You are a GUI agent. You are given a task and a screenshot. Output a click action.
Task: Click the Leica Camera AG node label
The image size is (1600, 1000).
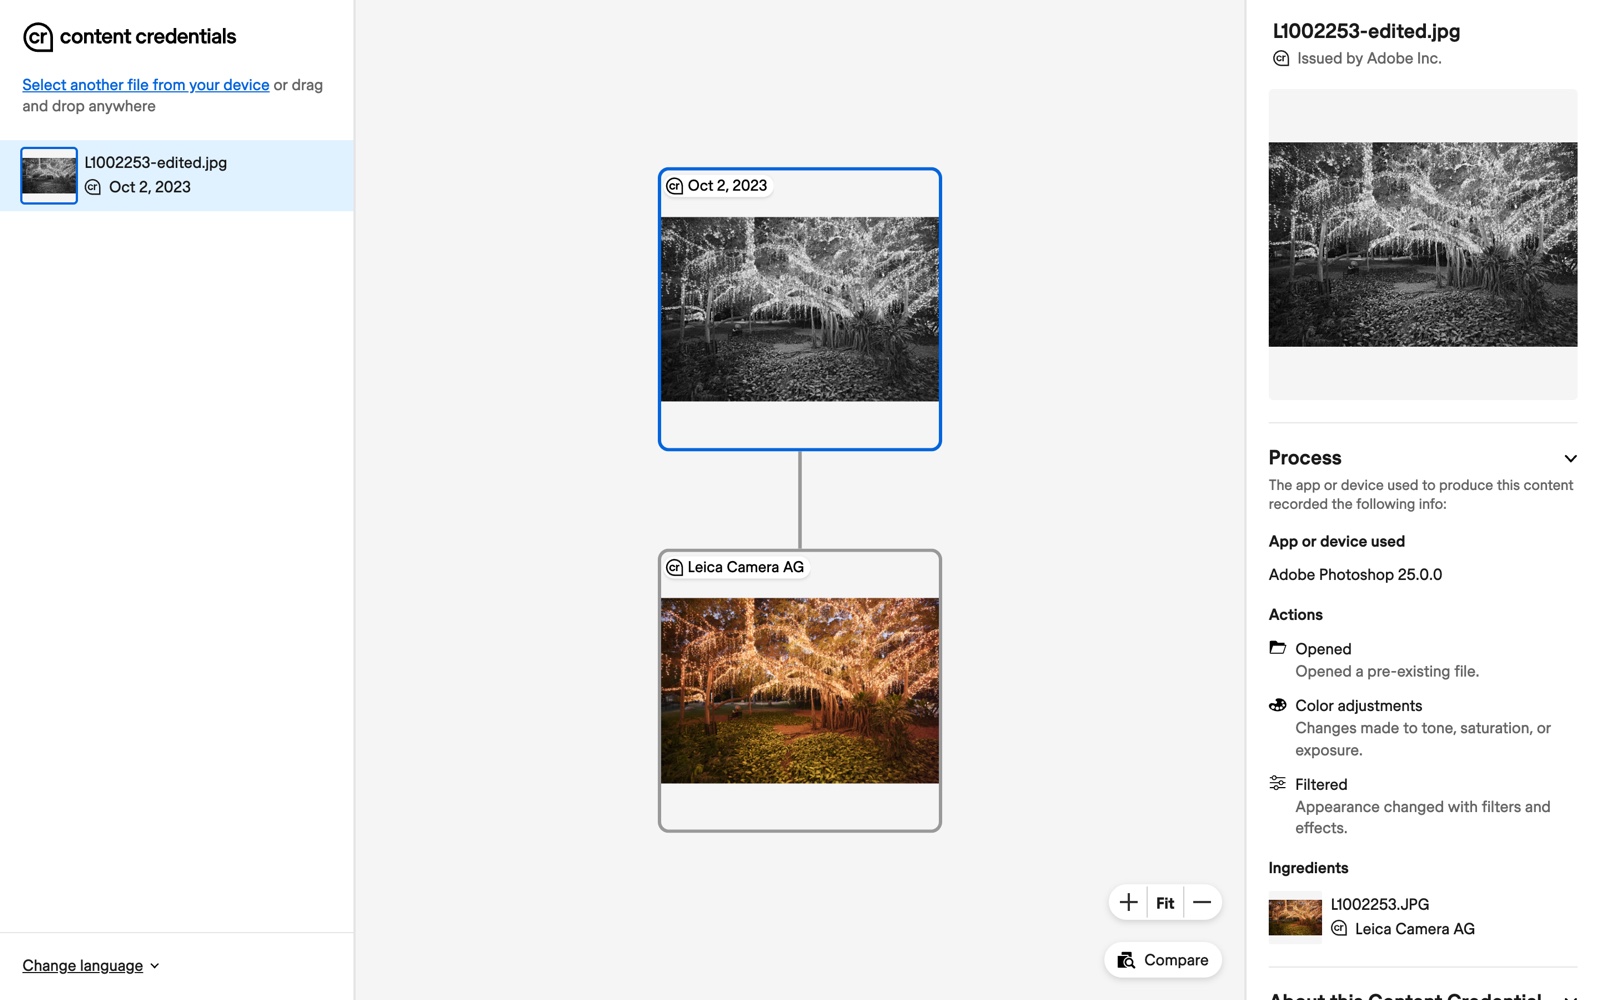tap(745, 568)
